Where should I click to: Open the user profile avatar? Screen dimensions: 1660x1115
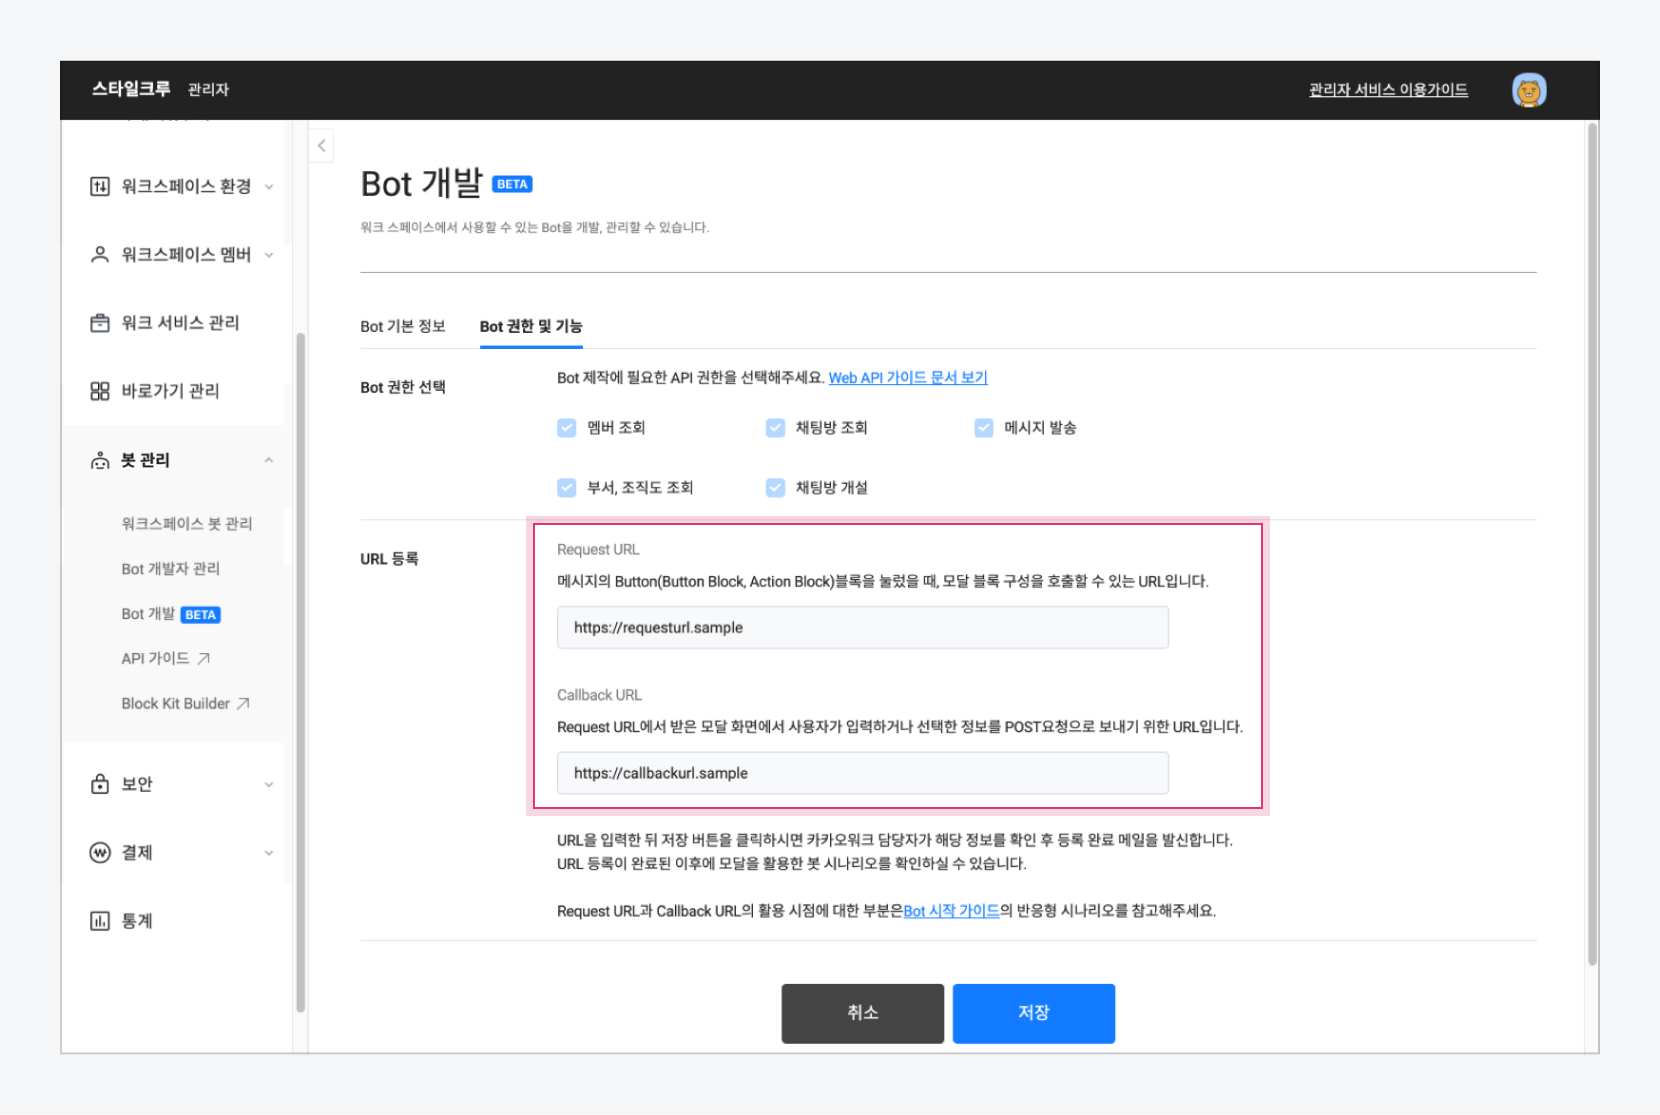(x=1529, y=90)
